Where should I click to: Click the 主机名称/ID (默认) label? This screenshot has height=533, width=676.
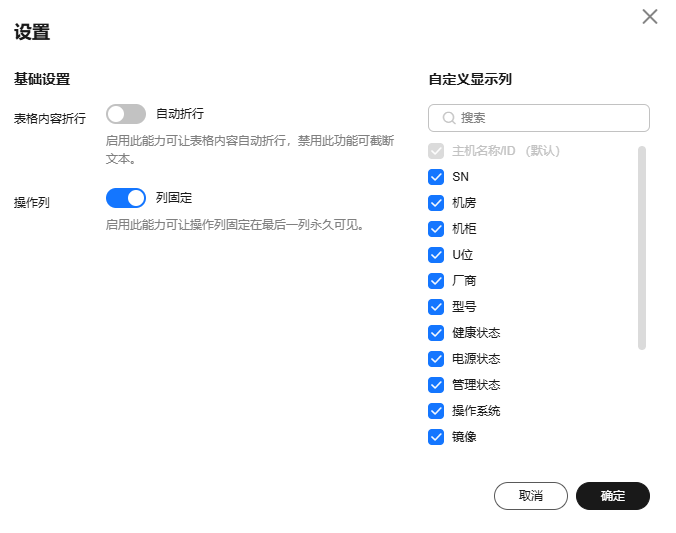506,151
